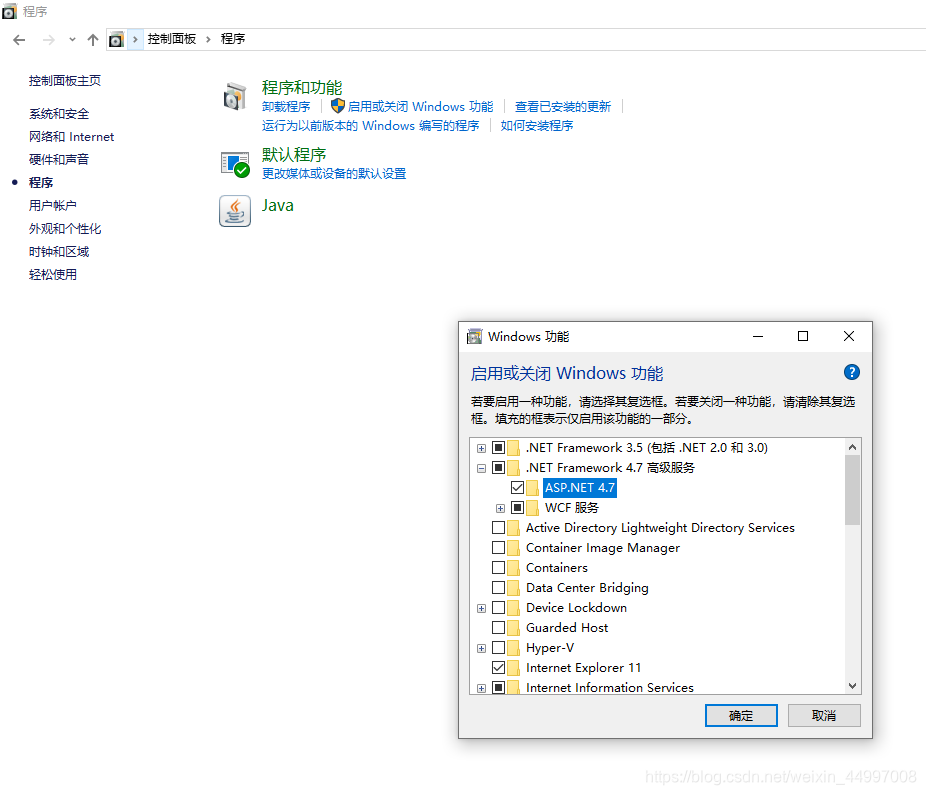Click folder icon beside Hyper-V

point(513,648)
